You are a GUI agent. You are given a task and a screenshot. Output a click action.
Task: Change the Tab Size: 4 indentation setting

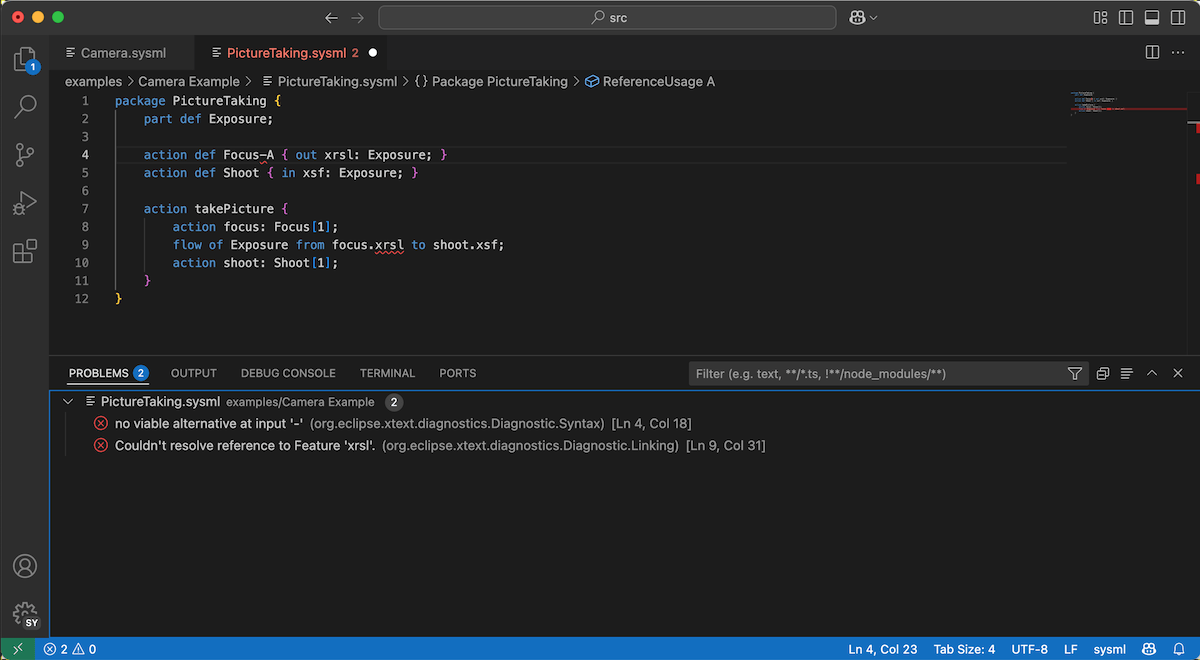coord(964,649)
